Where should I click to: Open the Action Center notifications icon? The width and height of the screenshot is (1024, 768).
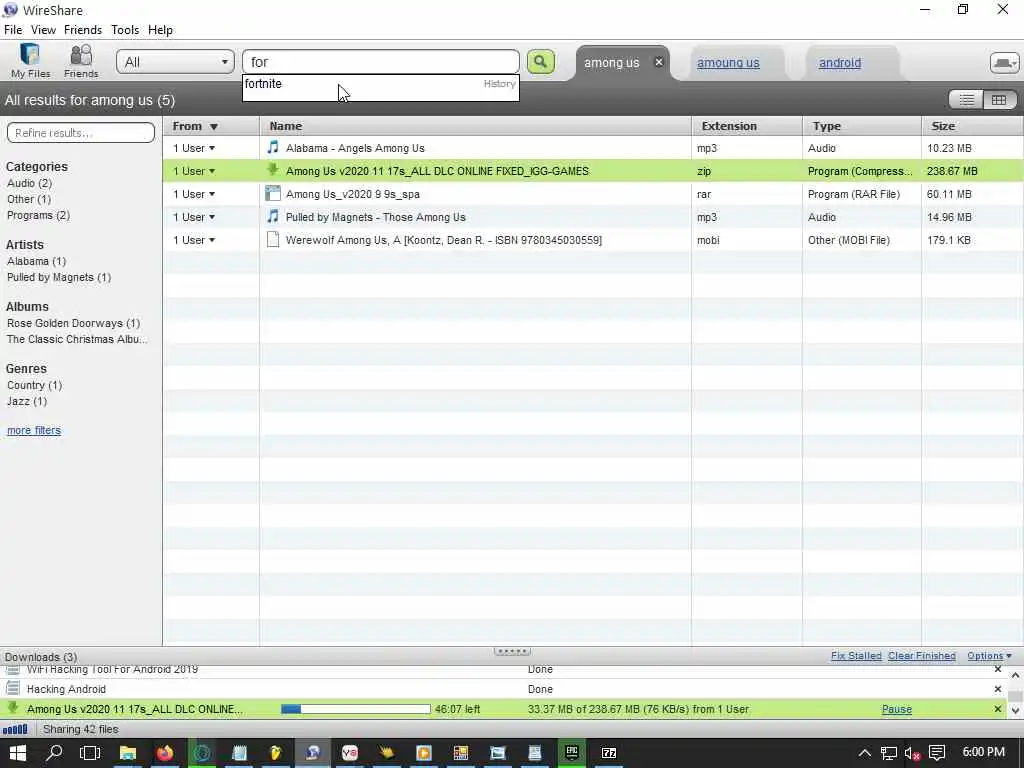pyautogui.click(x=937, y=753)
